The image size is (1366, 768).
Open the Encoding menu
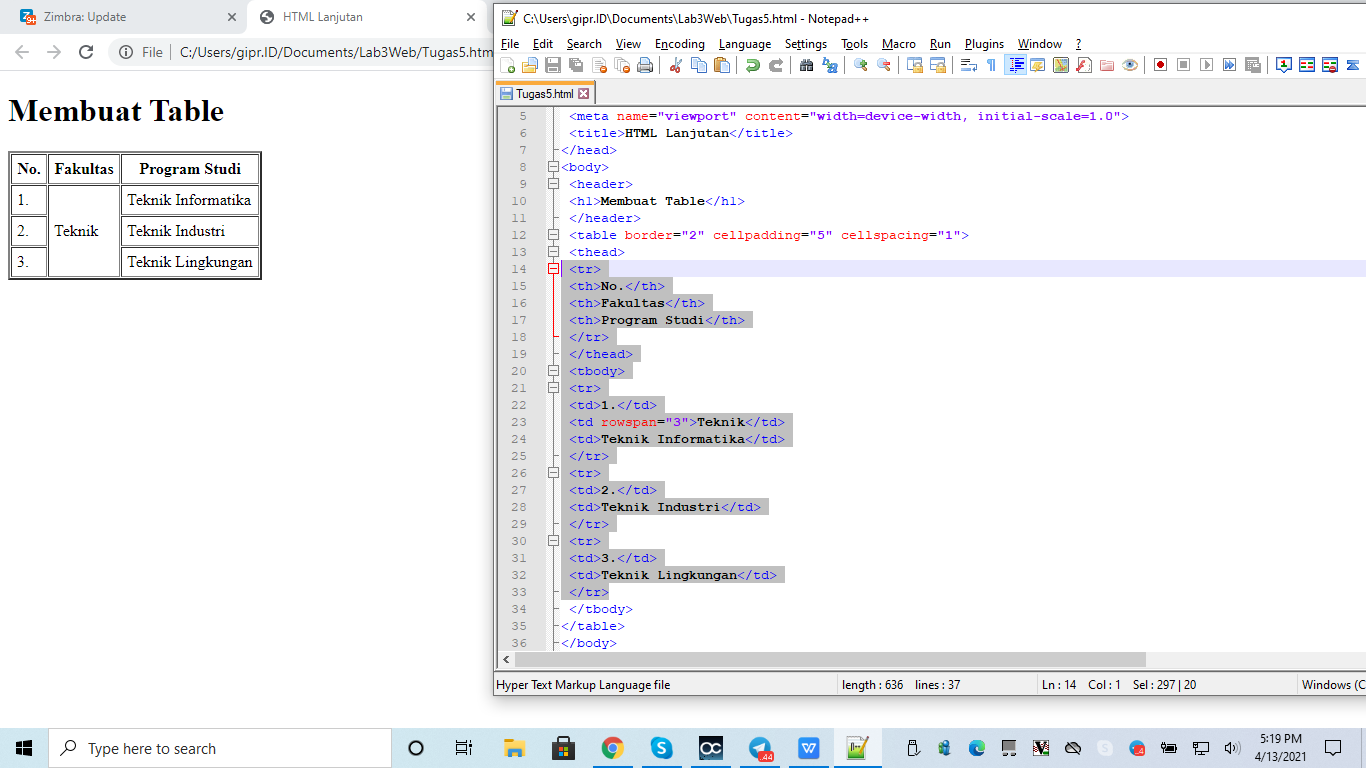click(680, 44)
